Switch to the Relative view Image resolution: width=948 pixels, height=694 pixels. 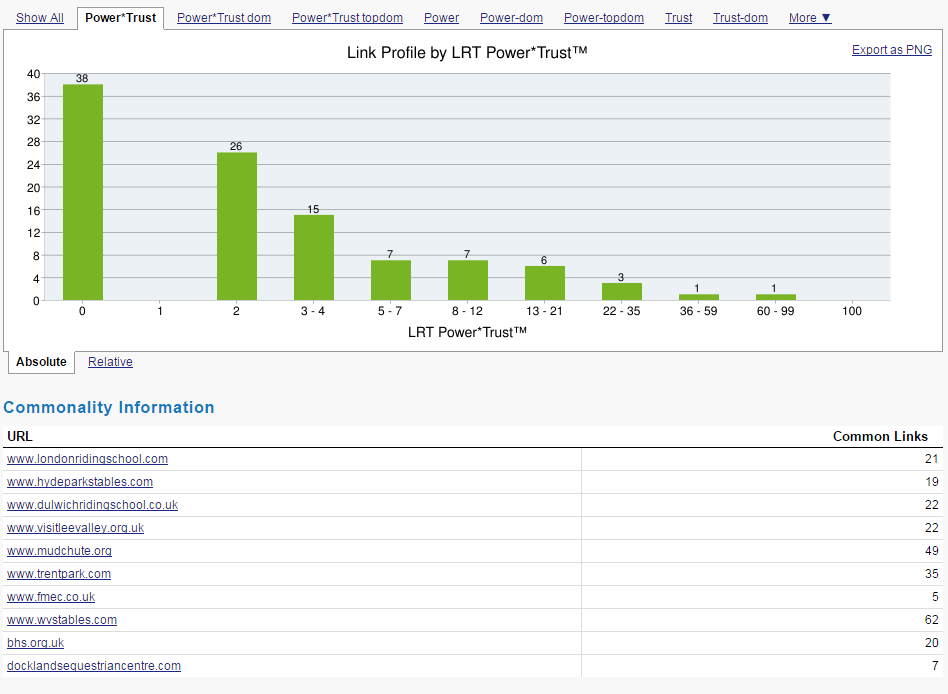[x=110, y=362]
